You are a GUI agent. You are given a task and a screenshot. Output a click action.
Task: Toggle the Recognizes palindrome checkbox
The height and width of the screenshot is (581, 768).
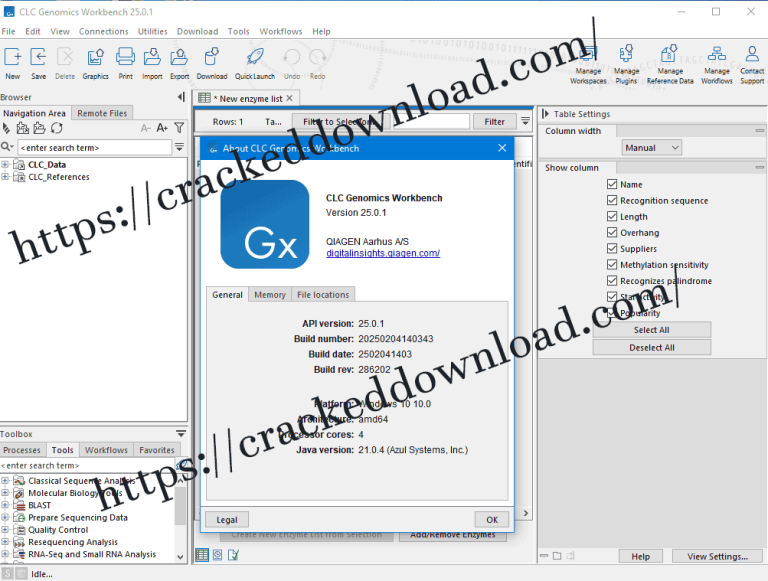pyautogui.click(x=612, y=281)
